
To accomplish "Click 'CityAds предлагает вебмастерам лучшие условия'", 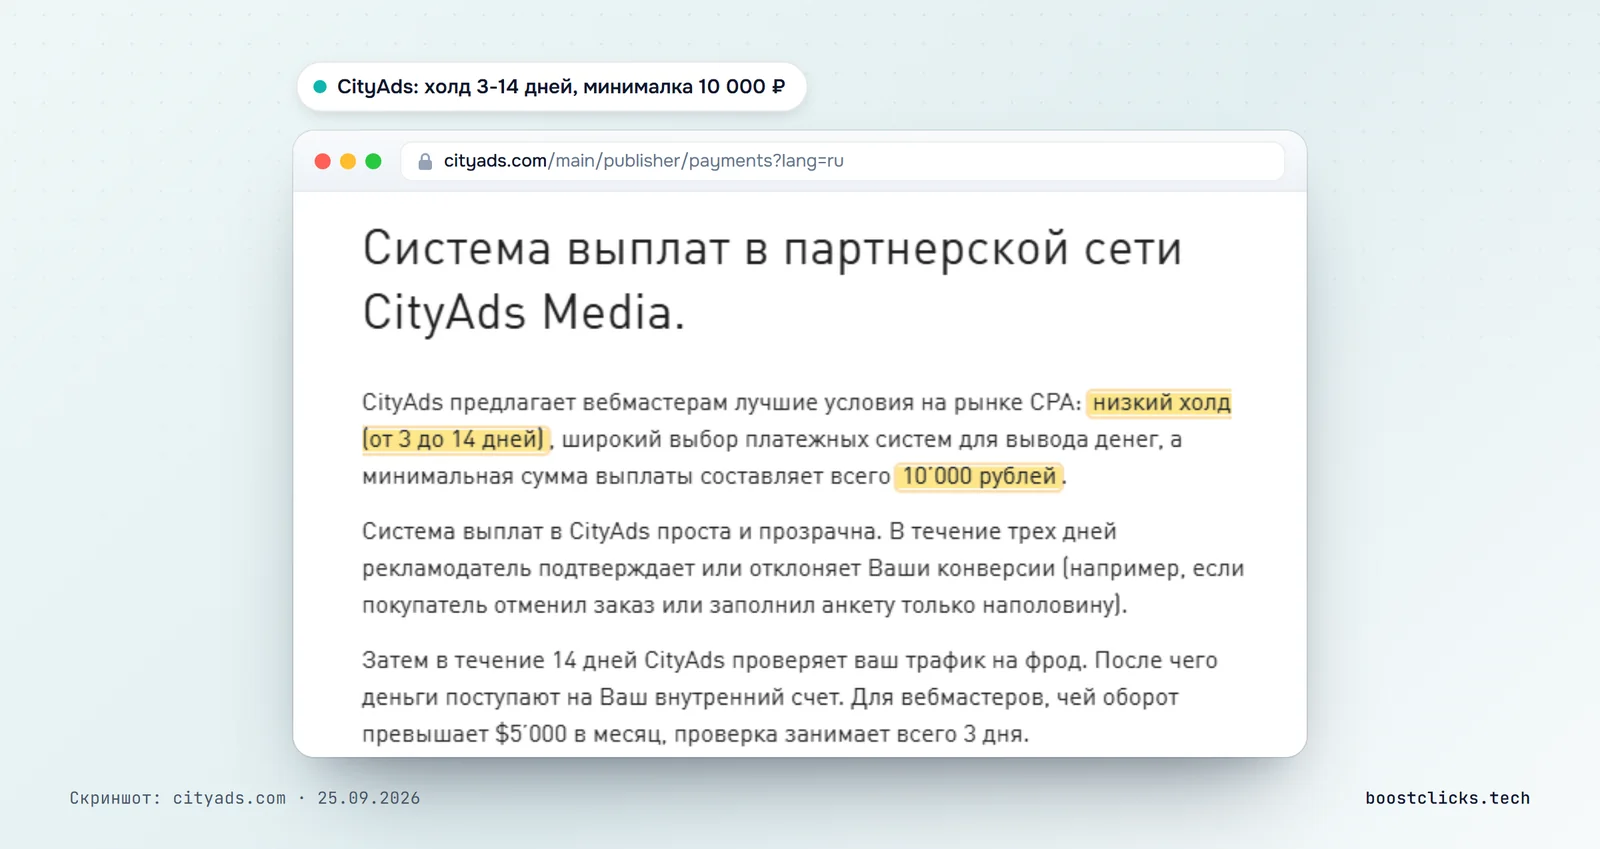I will pos(638,402).
